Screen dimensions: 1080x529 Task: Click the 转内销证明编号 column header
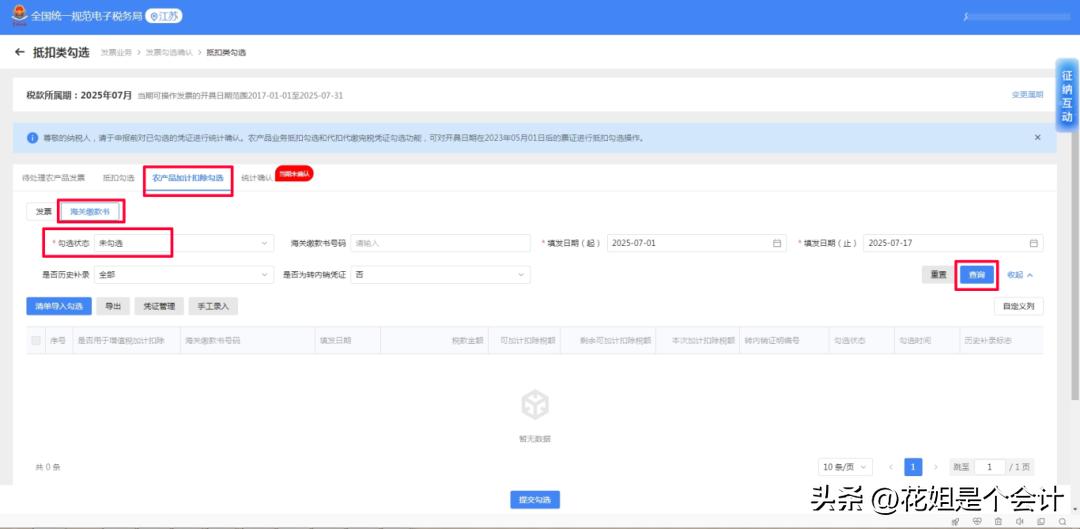[x=771, y=340]
